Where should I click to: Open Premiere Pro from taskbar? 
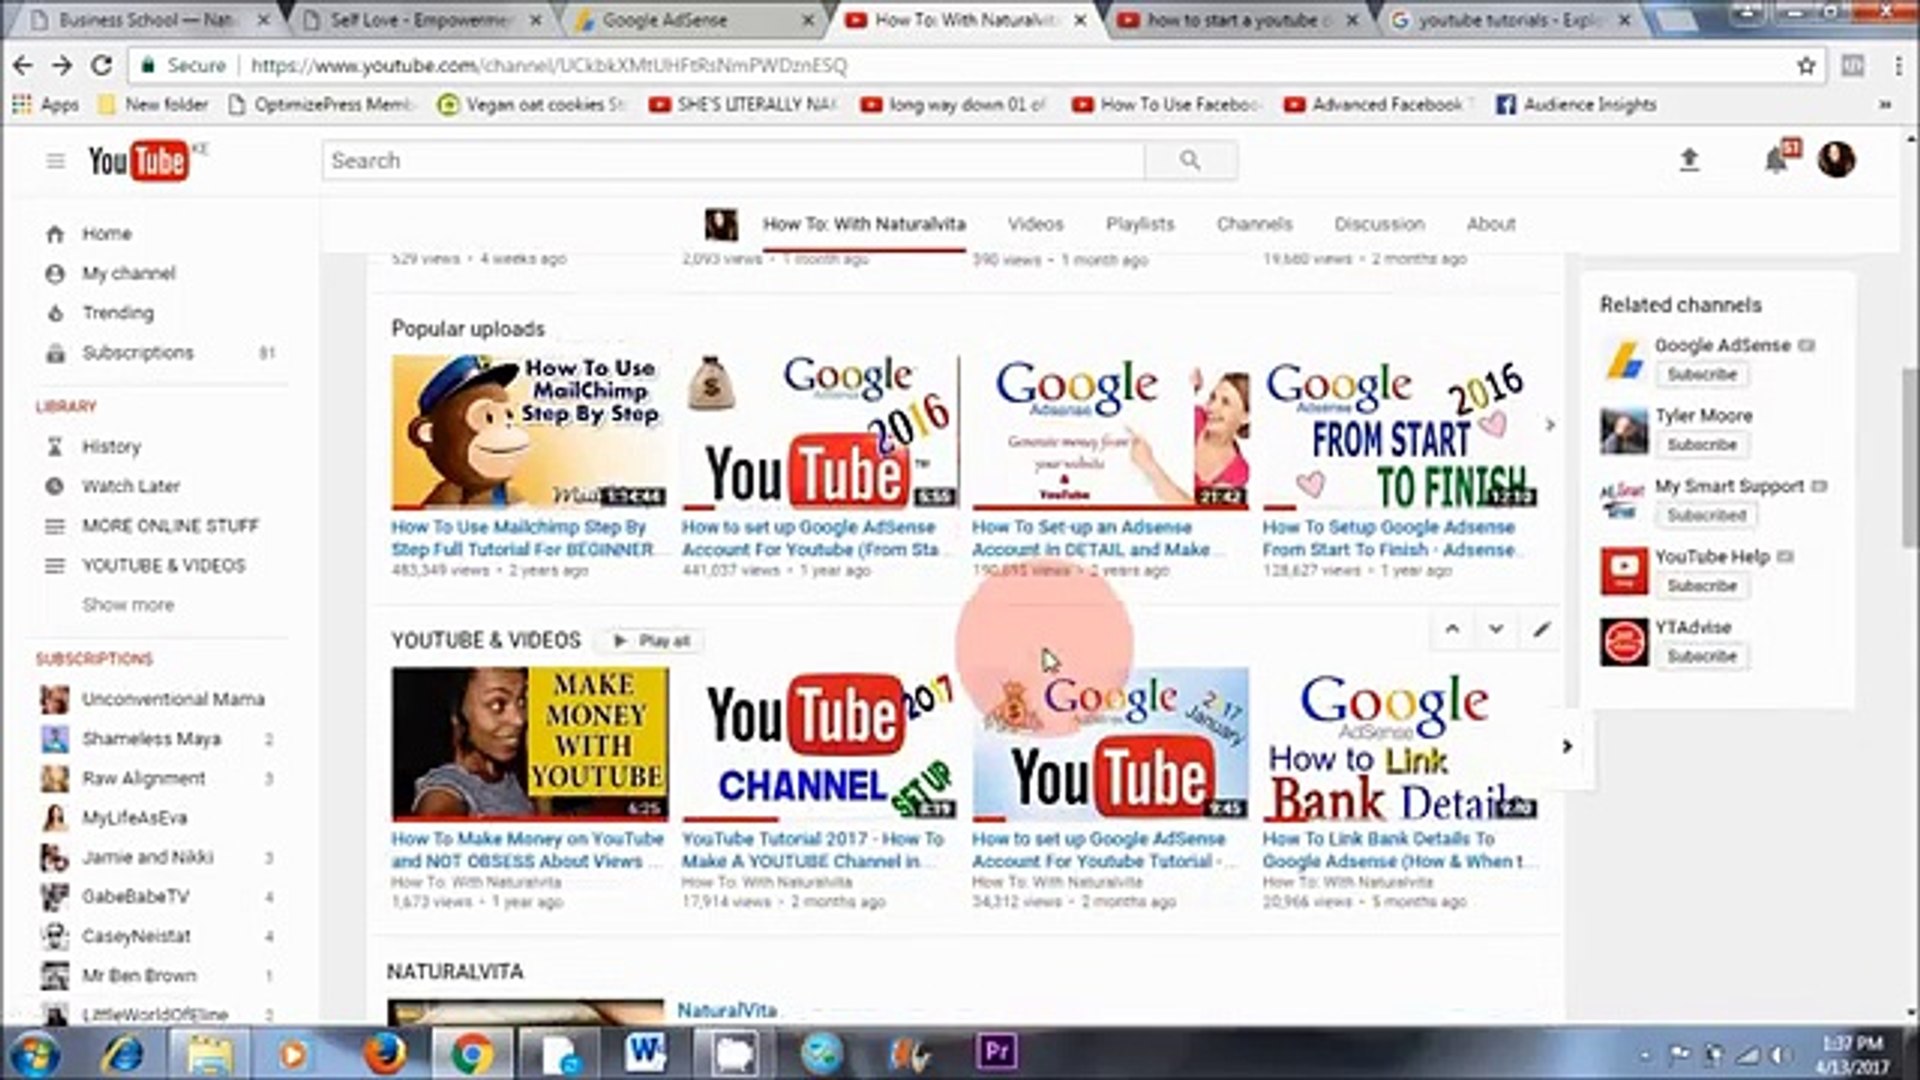pos(997,1052)
